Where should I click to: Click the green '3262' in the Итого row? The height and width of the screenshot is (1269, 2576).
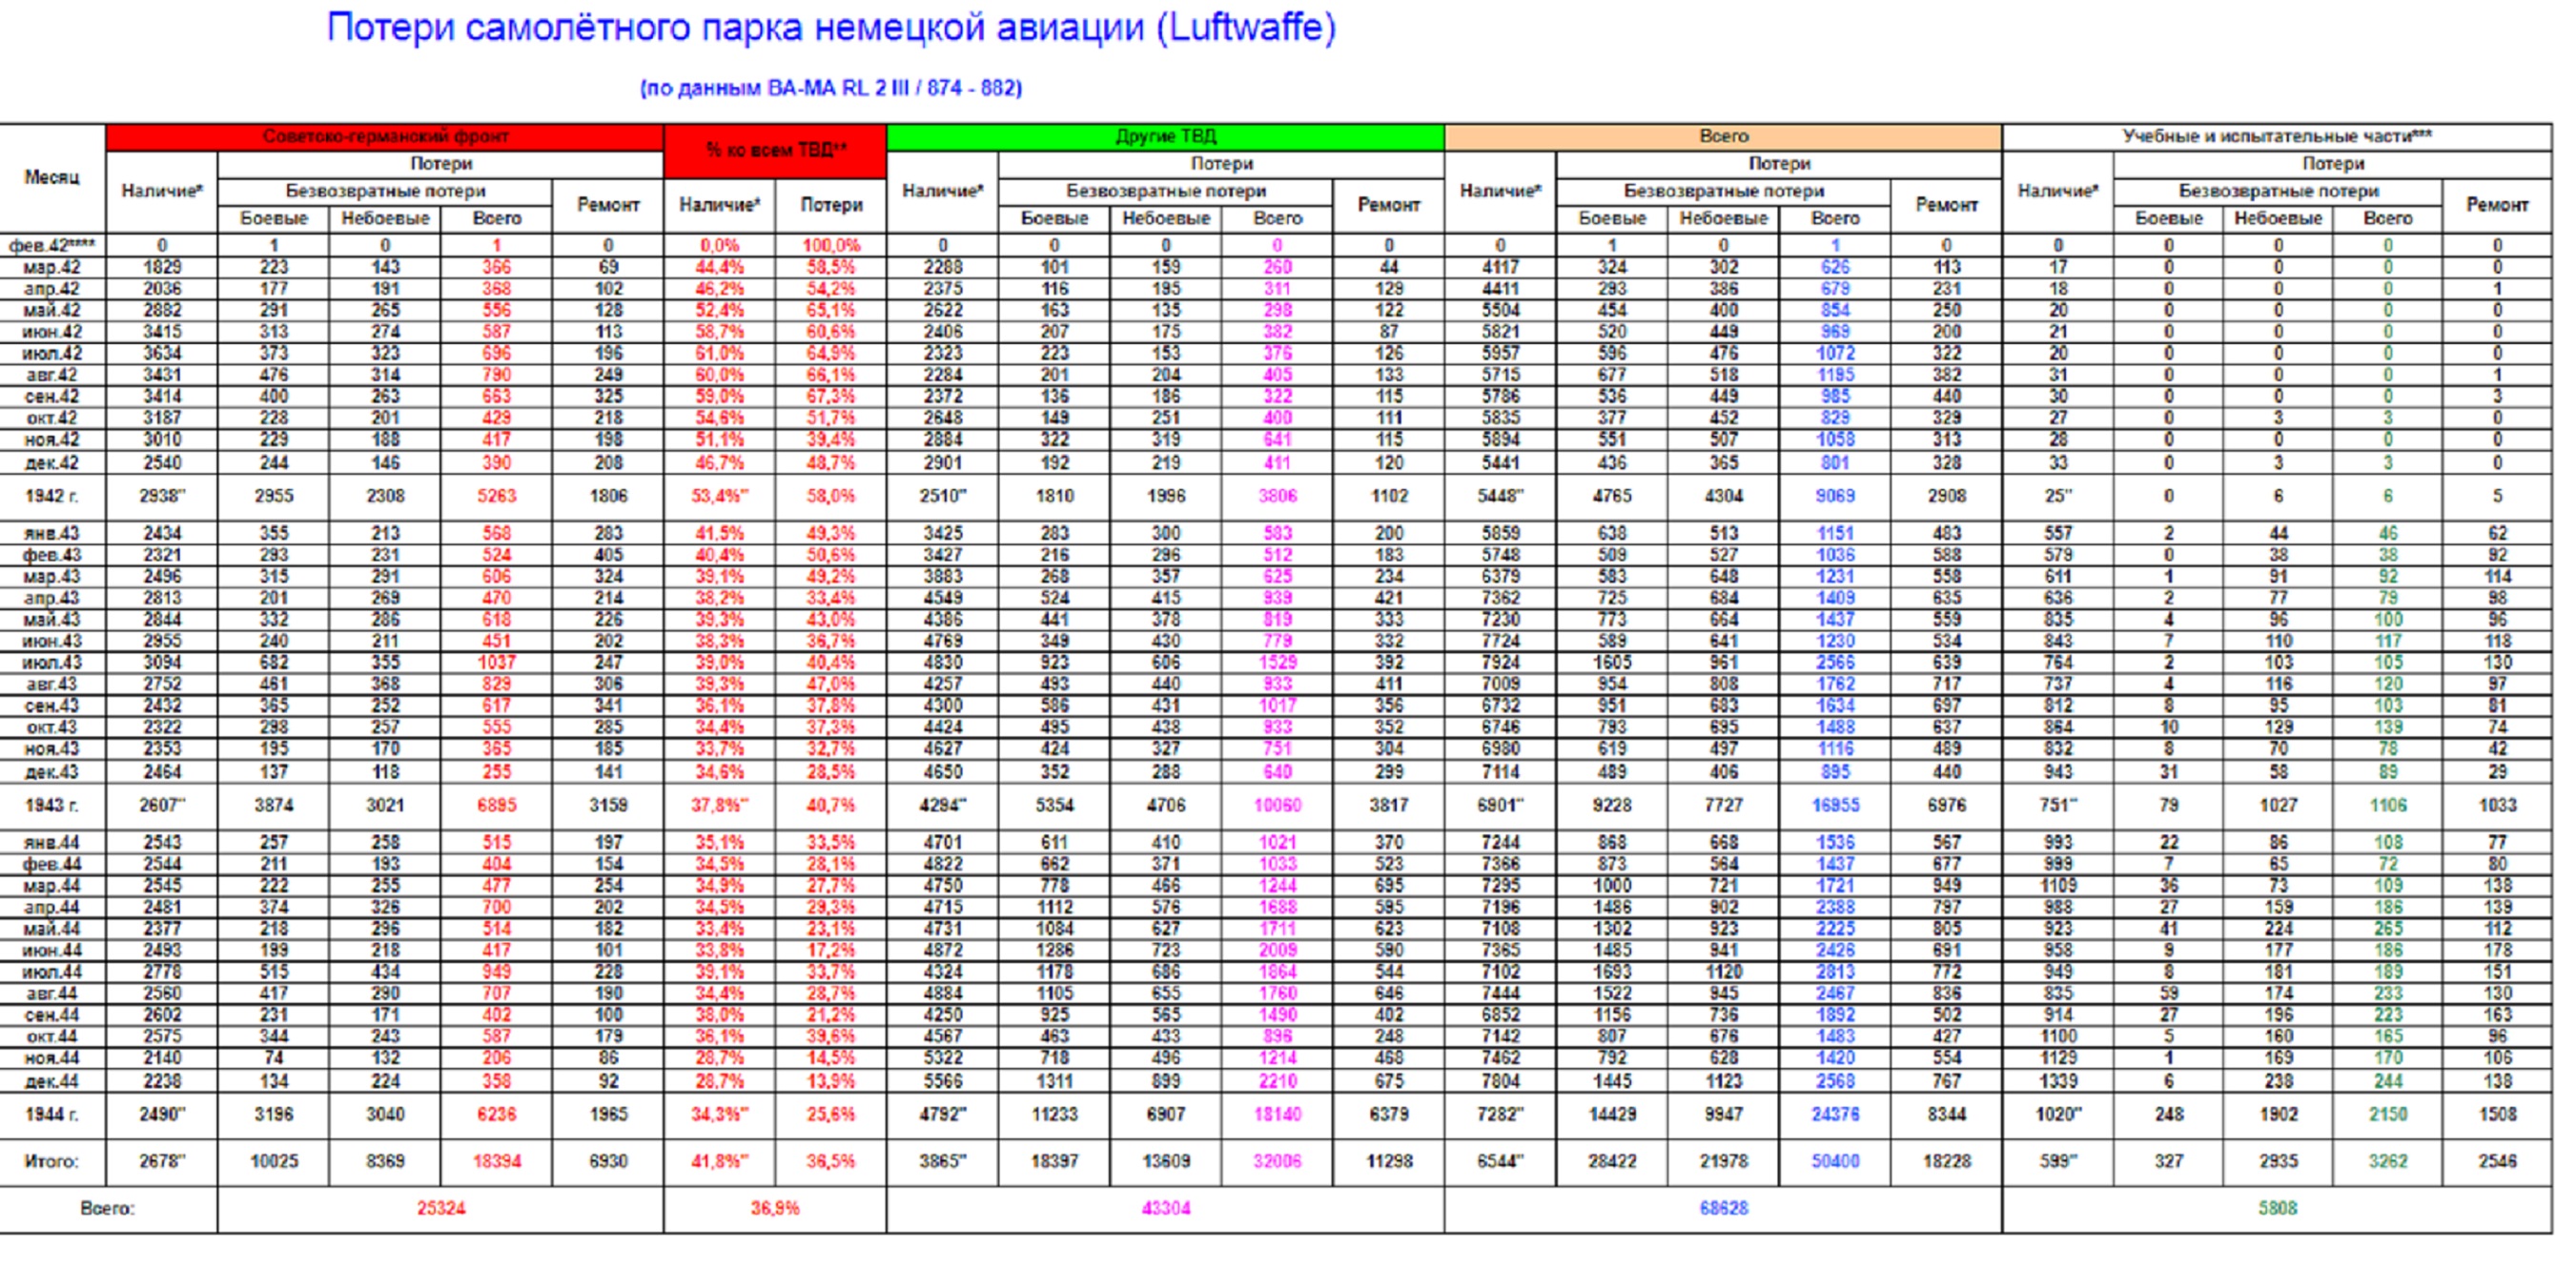pos(2387,1161)
